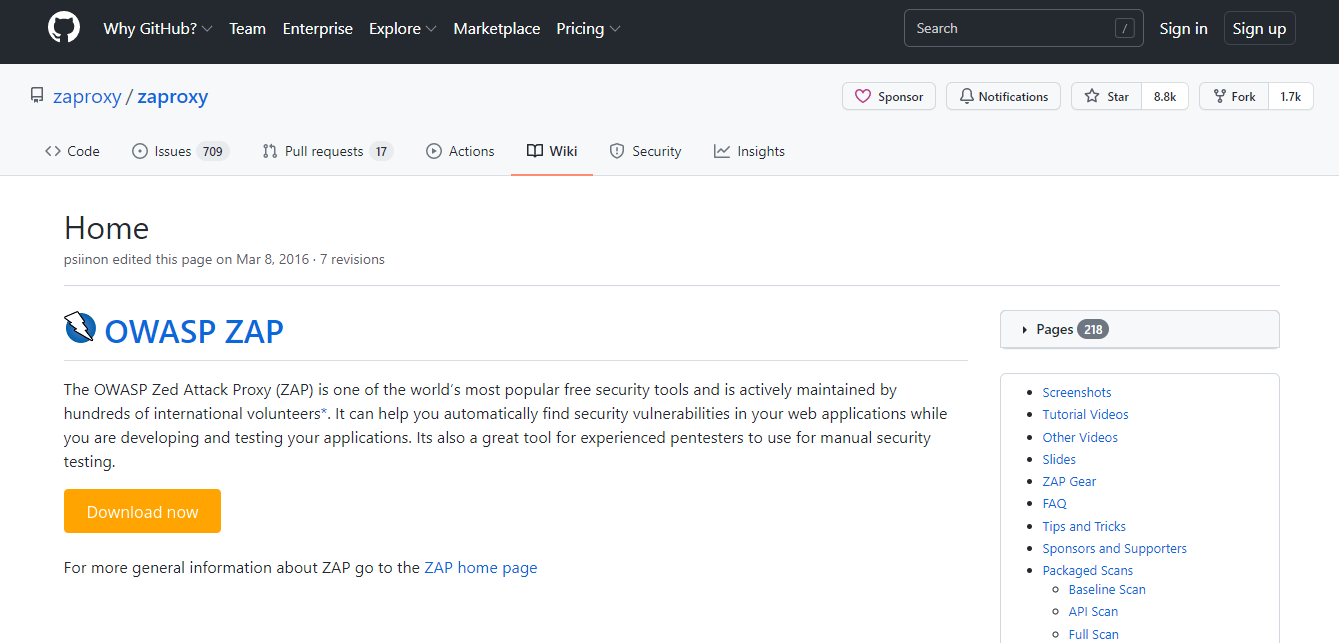This screenshot has height=643, width=1339.
Task: Open the Screenshots wiki link
Action: (1077, 392)
